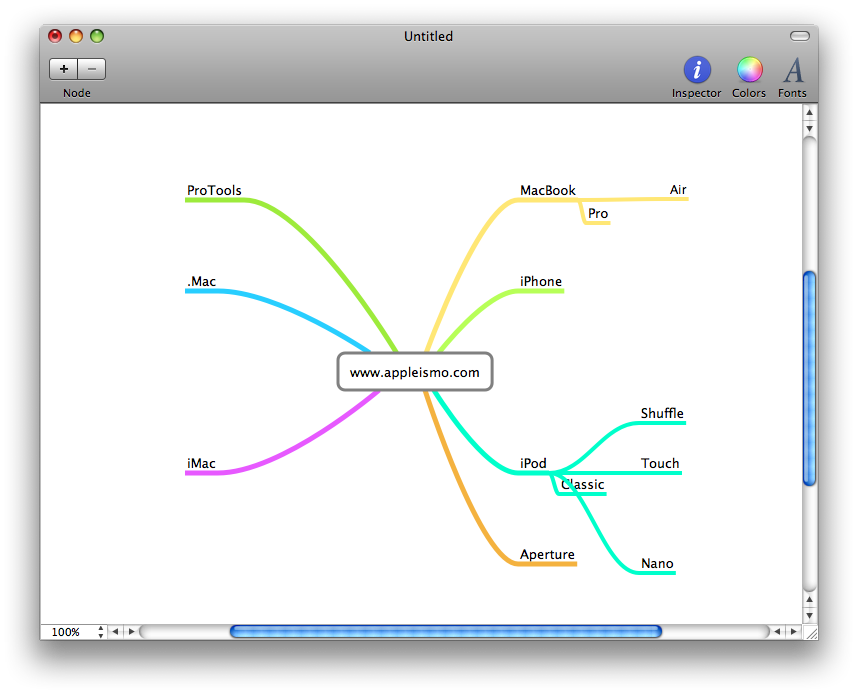Click the toolbar toggle pill button
Image resolution: width=858 pixels, height=695 pixels.
799,36
